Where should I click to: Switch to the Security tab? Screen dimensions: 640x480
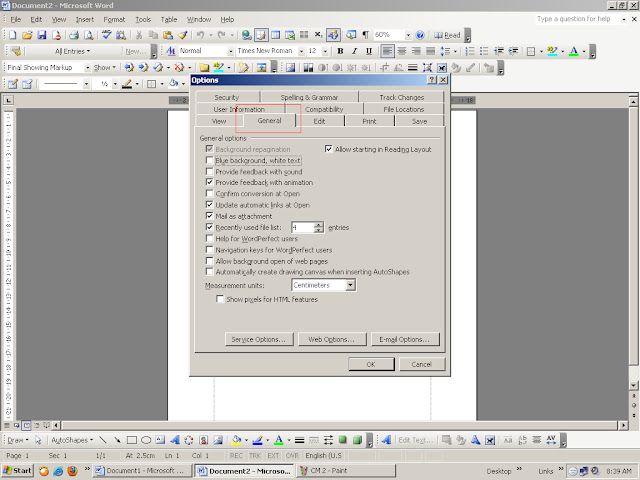coord(227,97)
